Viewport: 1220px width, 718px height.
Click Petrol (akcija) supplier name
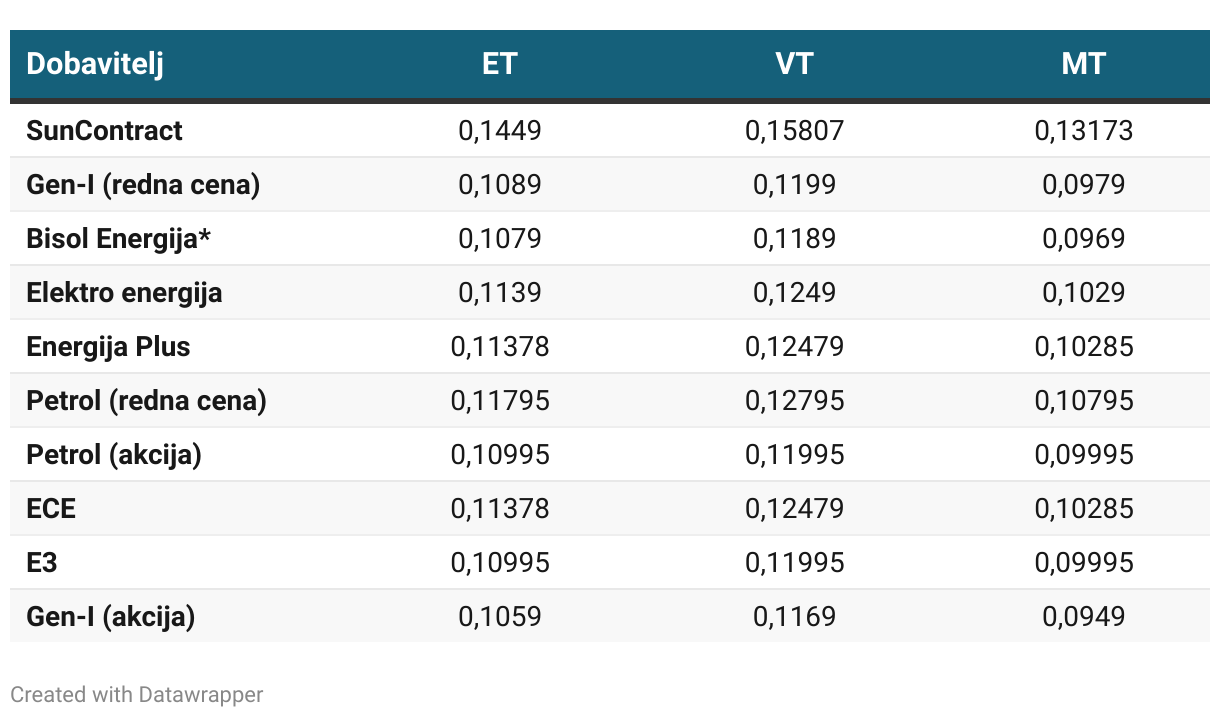pos(114,455)
